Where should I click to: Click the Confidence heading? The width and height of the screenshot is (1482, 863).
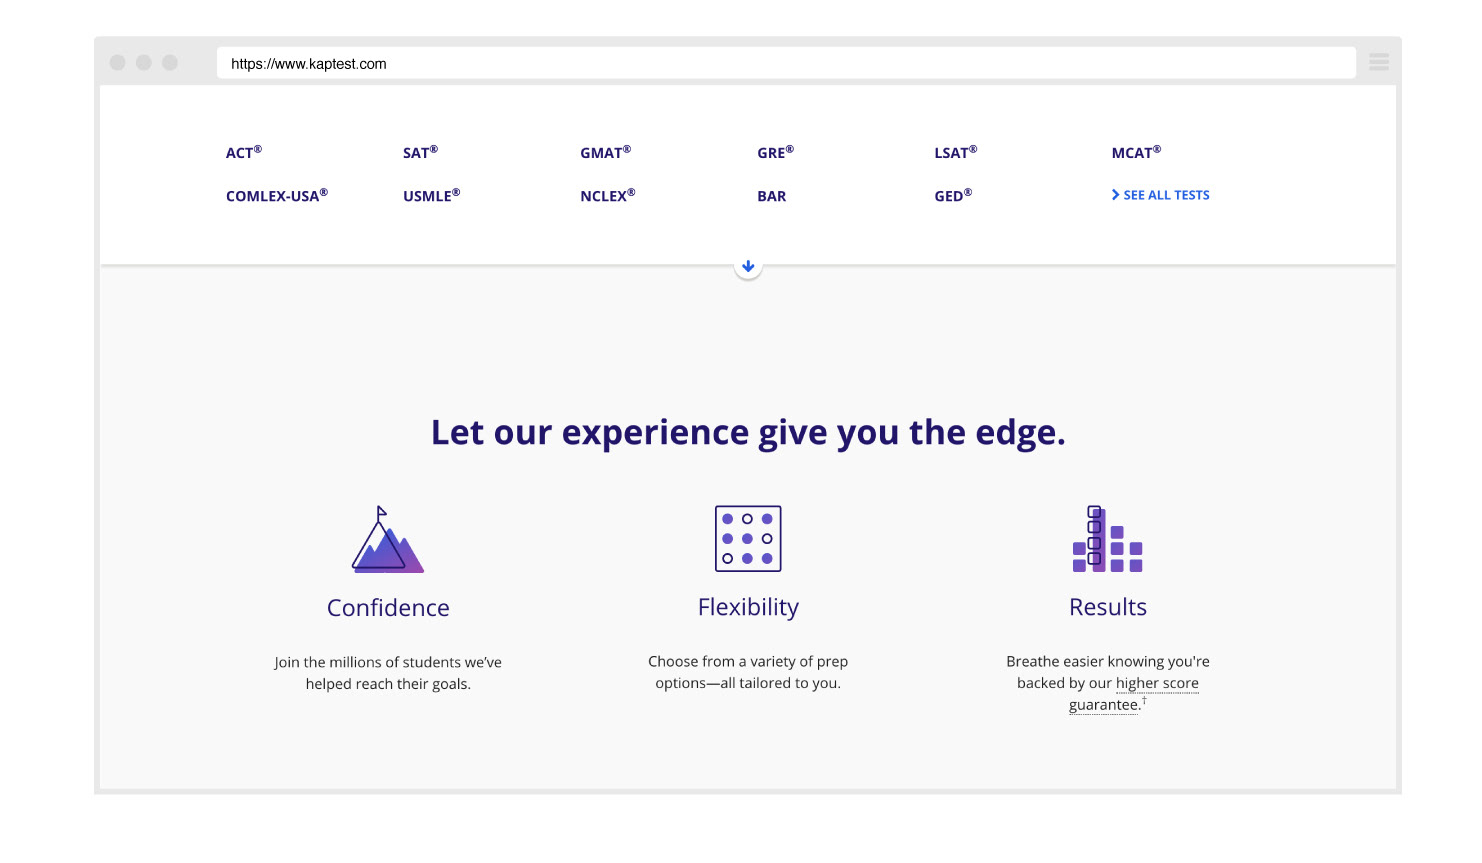tap(388, 608)
